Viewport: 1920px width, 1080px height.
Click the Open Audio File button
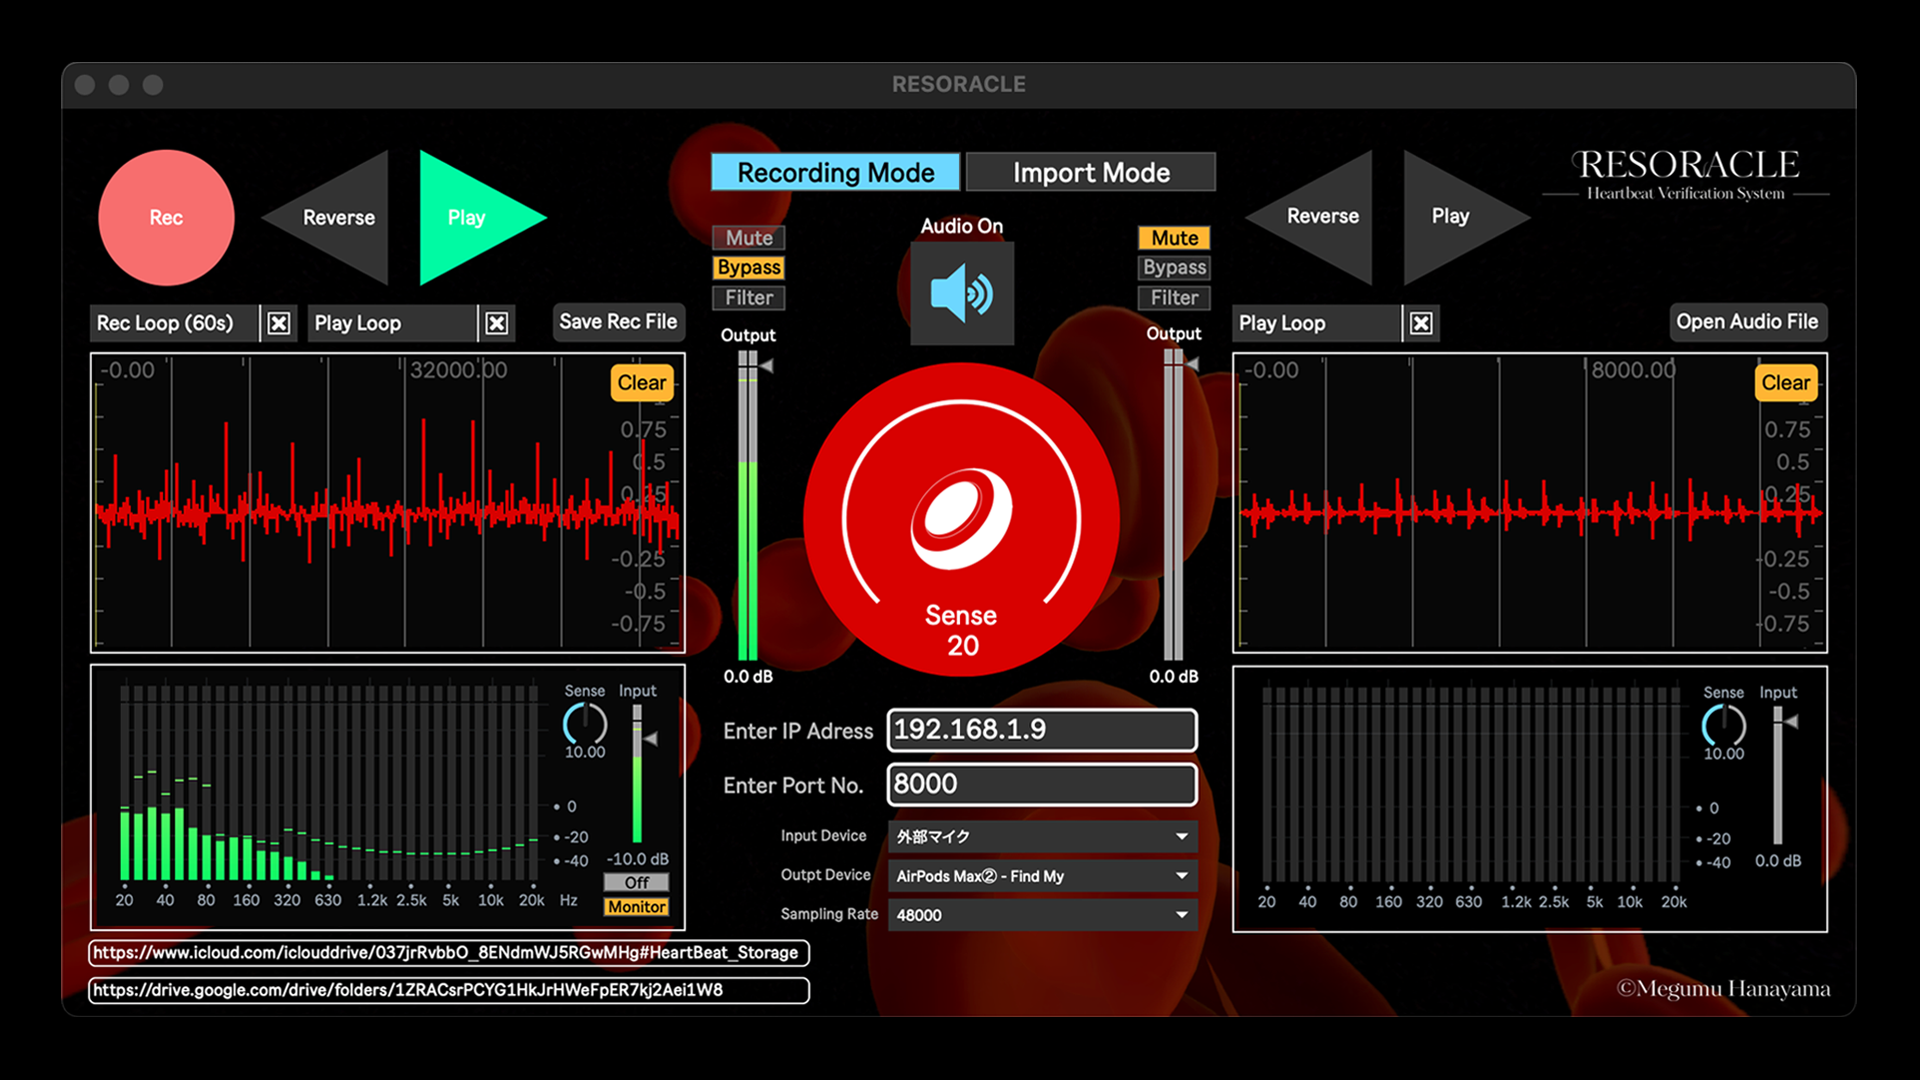[1747, 322]
